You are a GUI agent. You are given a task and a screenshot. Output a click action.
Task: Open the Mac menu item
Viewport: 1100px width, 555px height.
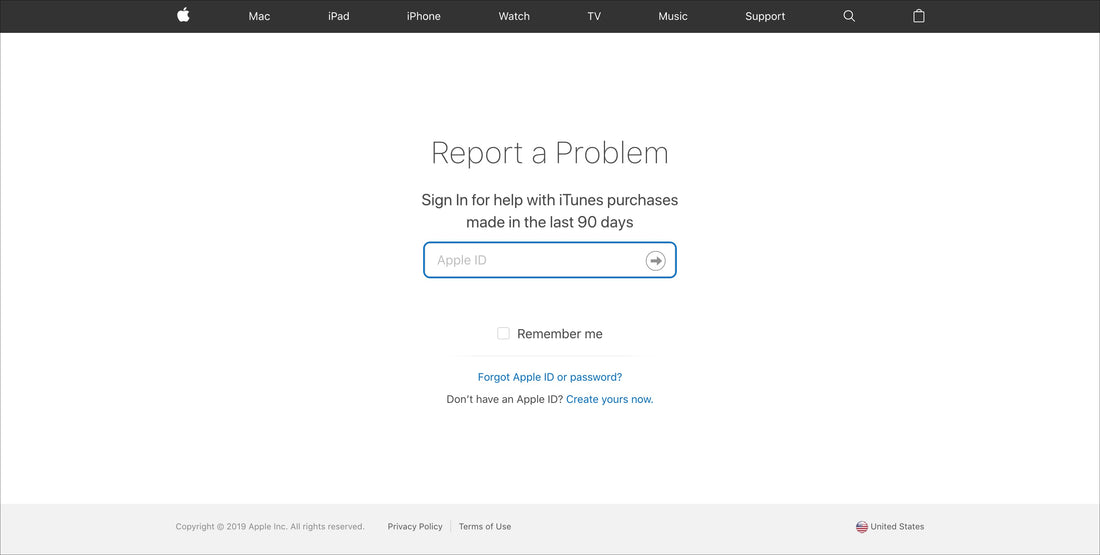point(259,16)
